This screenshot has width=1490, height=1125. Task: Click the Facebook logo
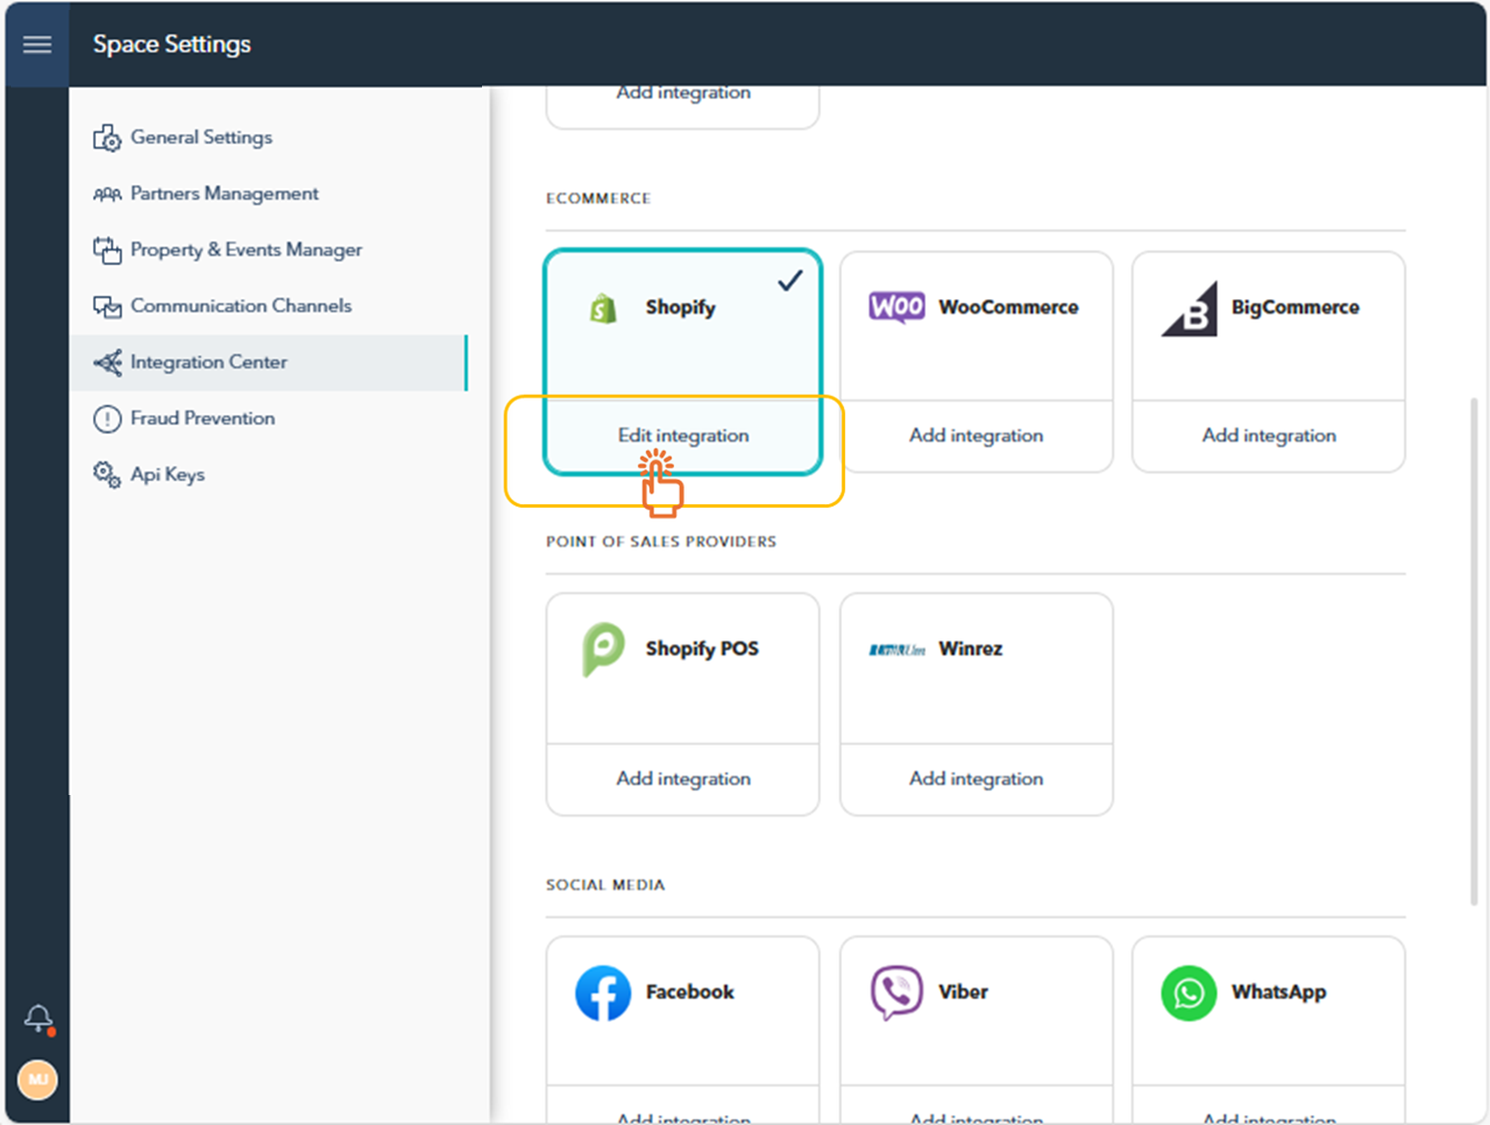[x=603, y=992]
